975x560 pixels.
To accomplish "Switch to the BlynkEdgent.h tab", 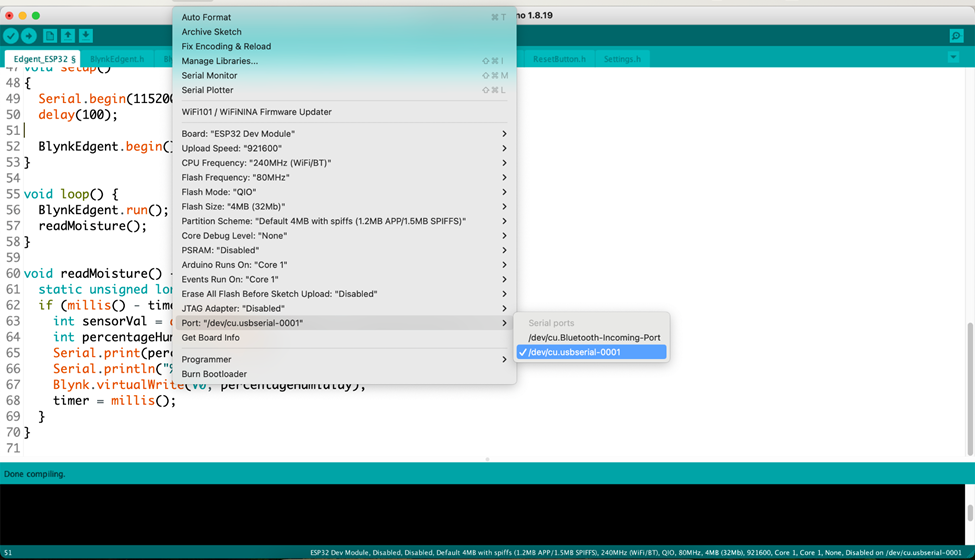I will click(117, 59).
